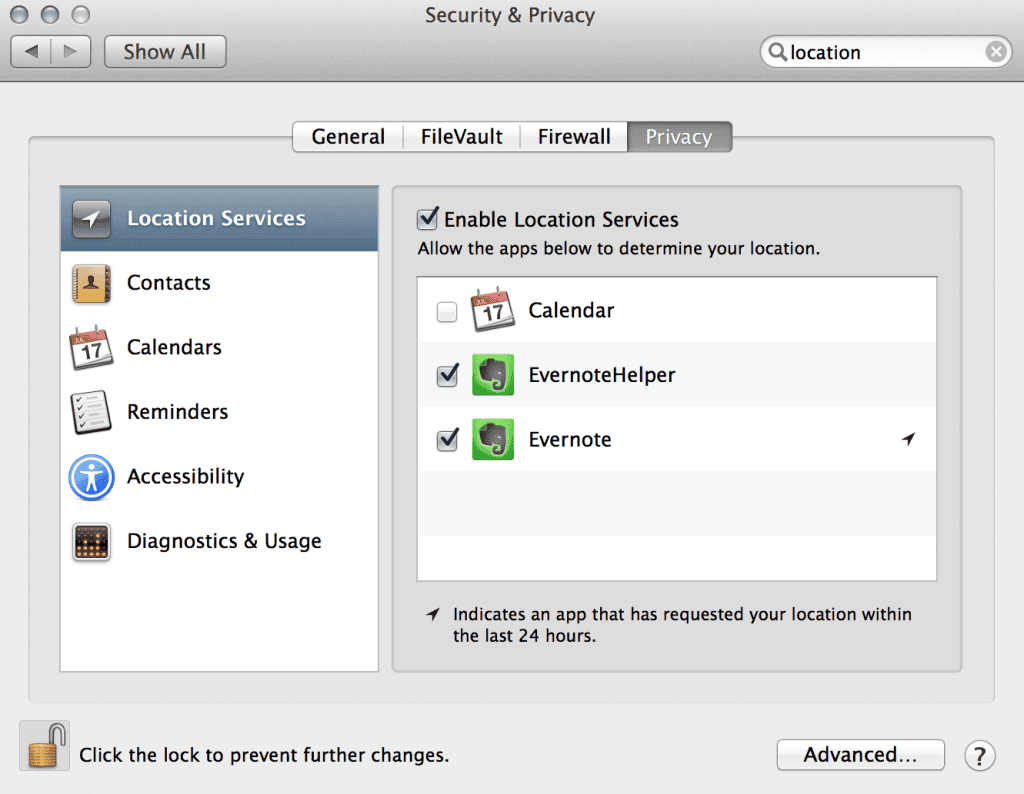The image size is (1024, 794).
Task: Select the Location Services sidebar icon
Action: 91,219
